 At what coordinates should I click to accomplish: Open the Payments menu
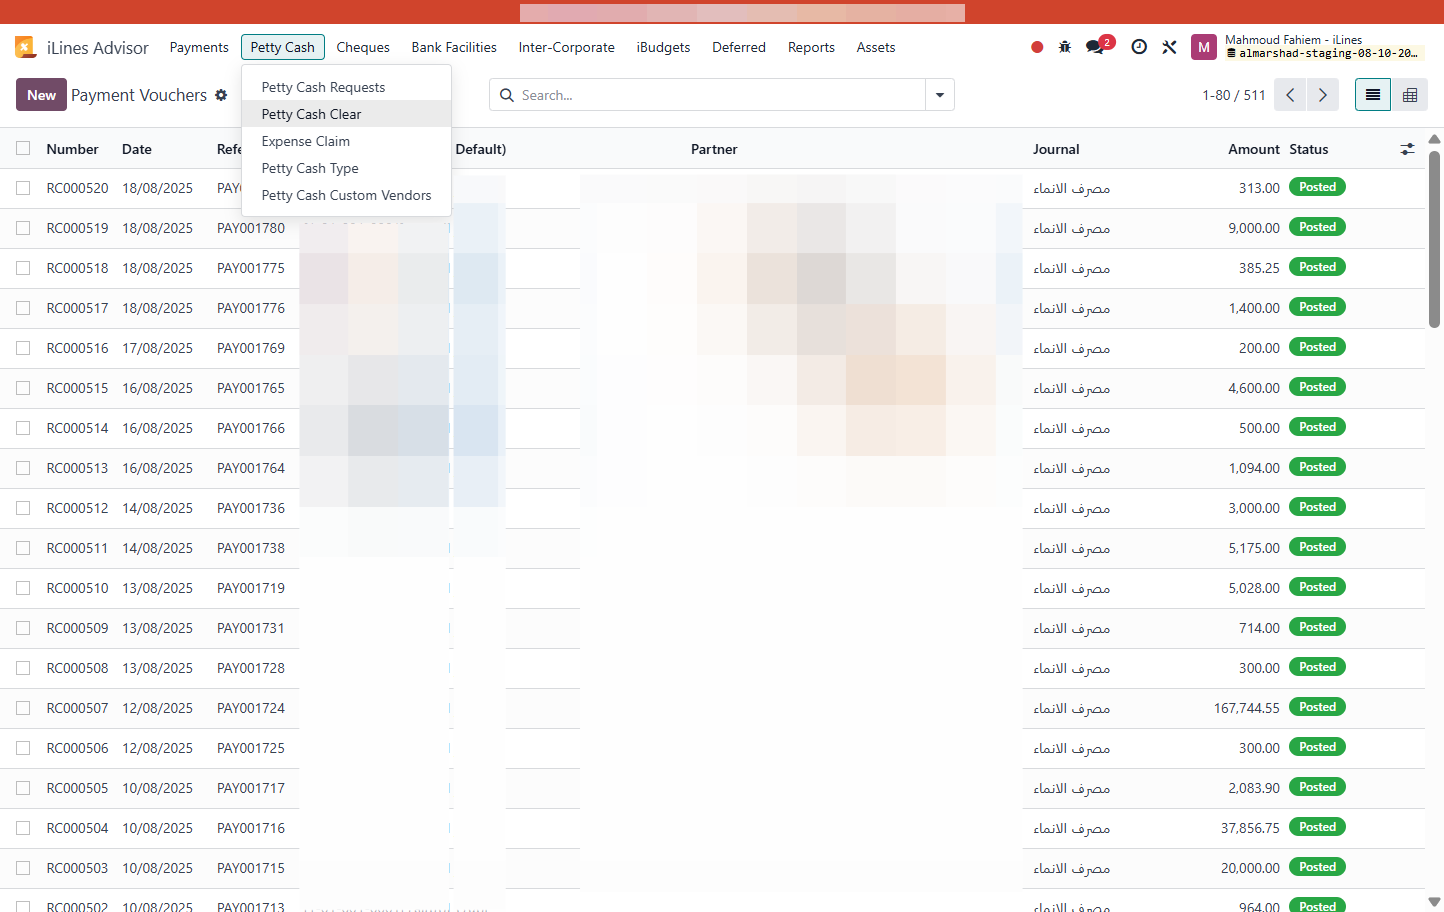pyautogui.click(x=199, y=47)
